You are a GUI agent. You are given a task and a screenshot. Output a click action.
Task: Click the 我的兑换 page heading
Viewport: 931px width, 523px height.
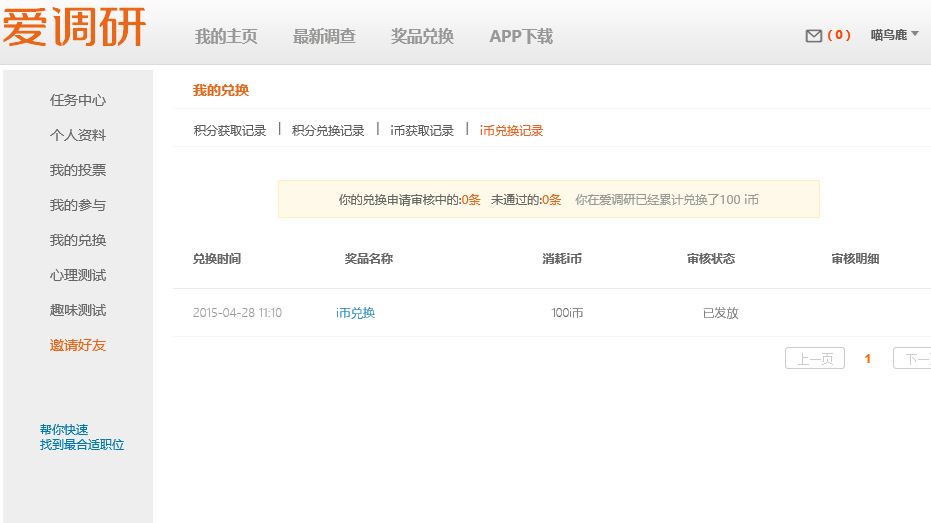[221, 90]
